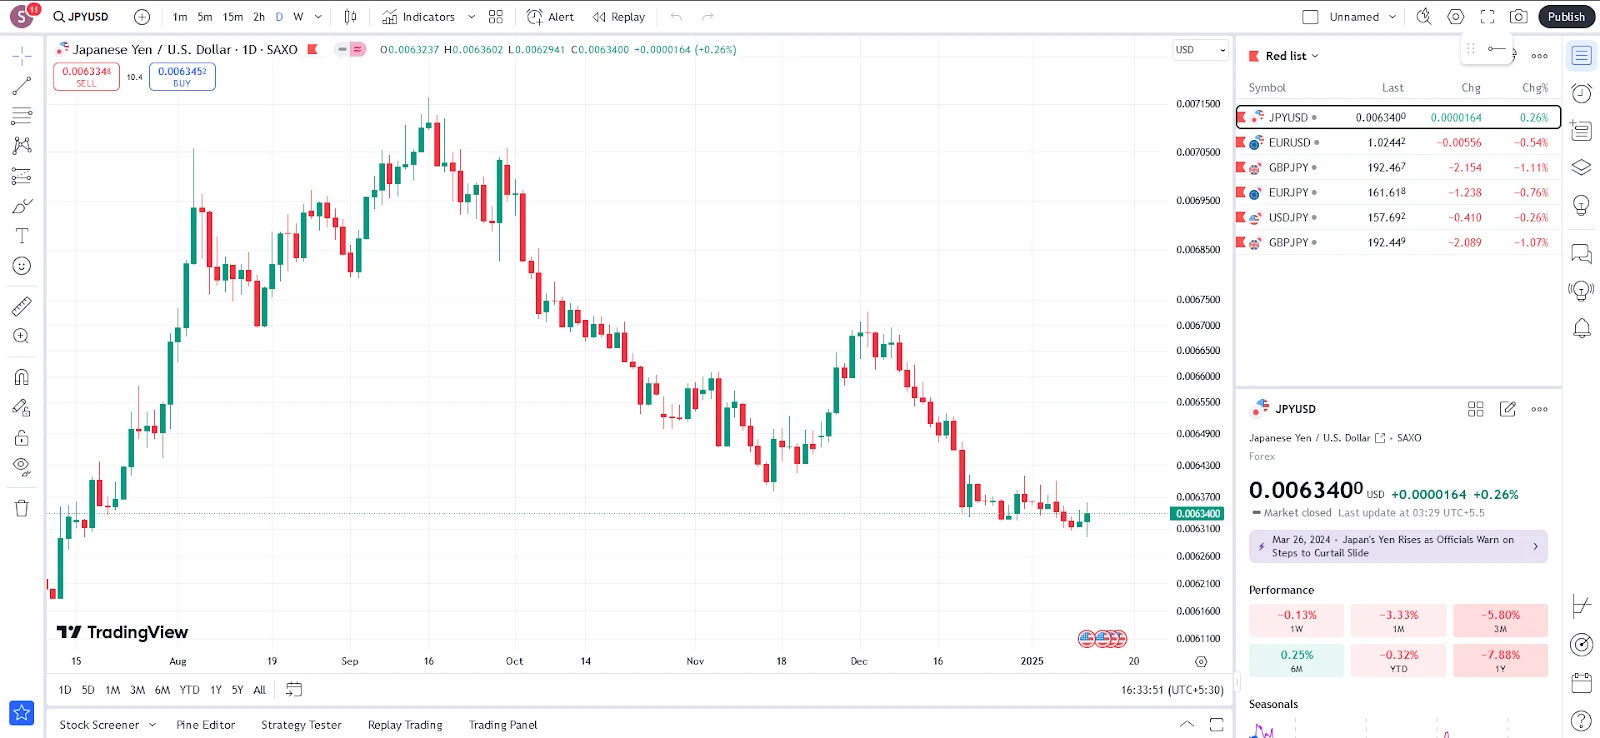Click the remove objects trash icon
Viewport: 1600px width, 738px height.
pyautogui.click(x=21, y=508)
